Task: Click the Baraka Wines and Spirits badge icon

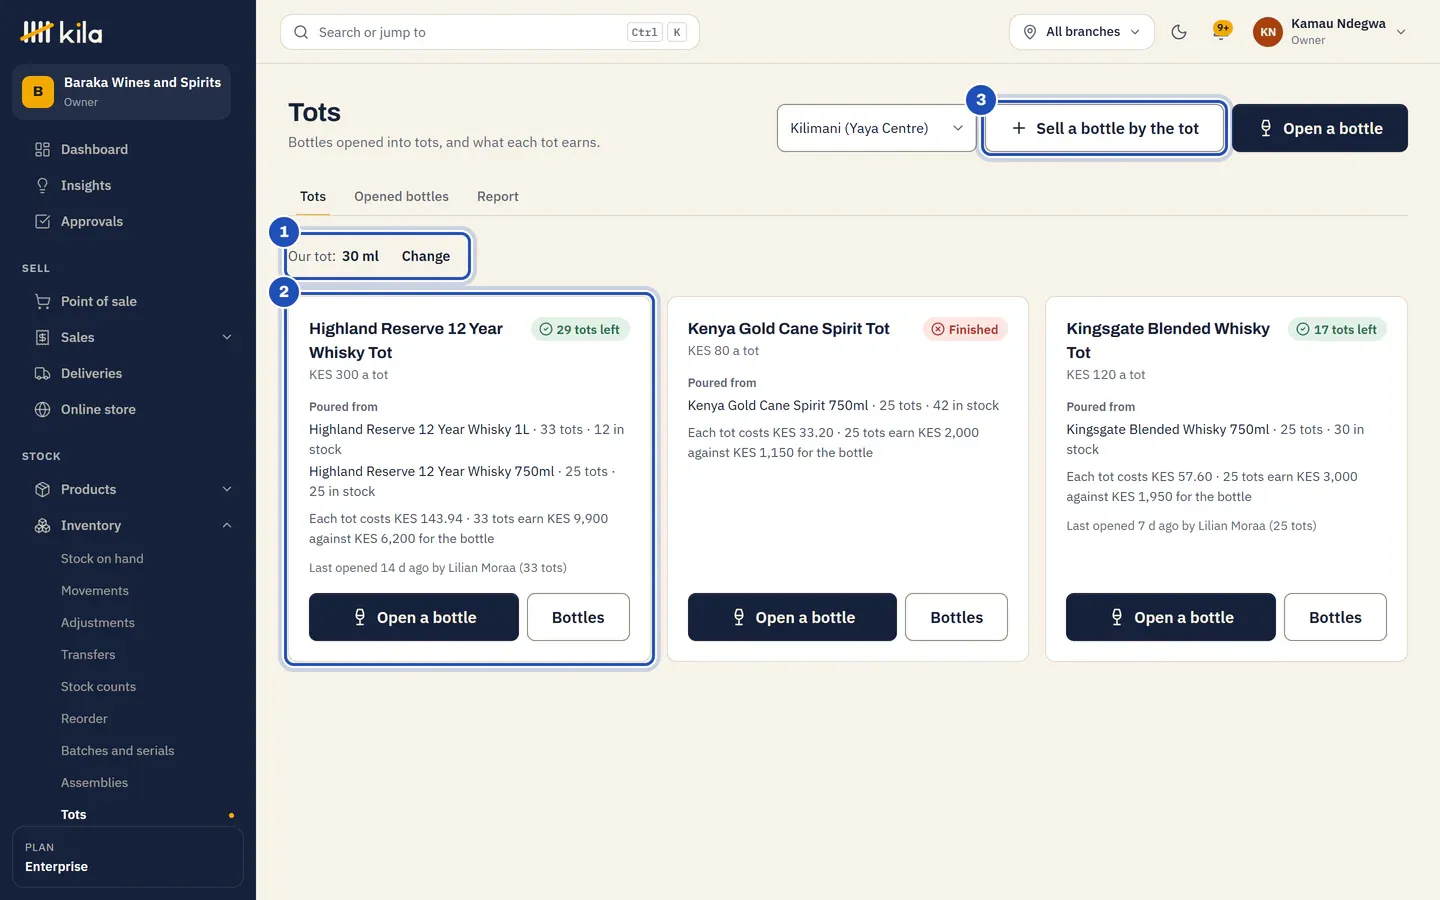Action: (38, 91)
